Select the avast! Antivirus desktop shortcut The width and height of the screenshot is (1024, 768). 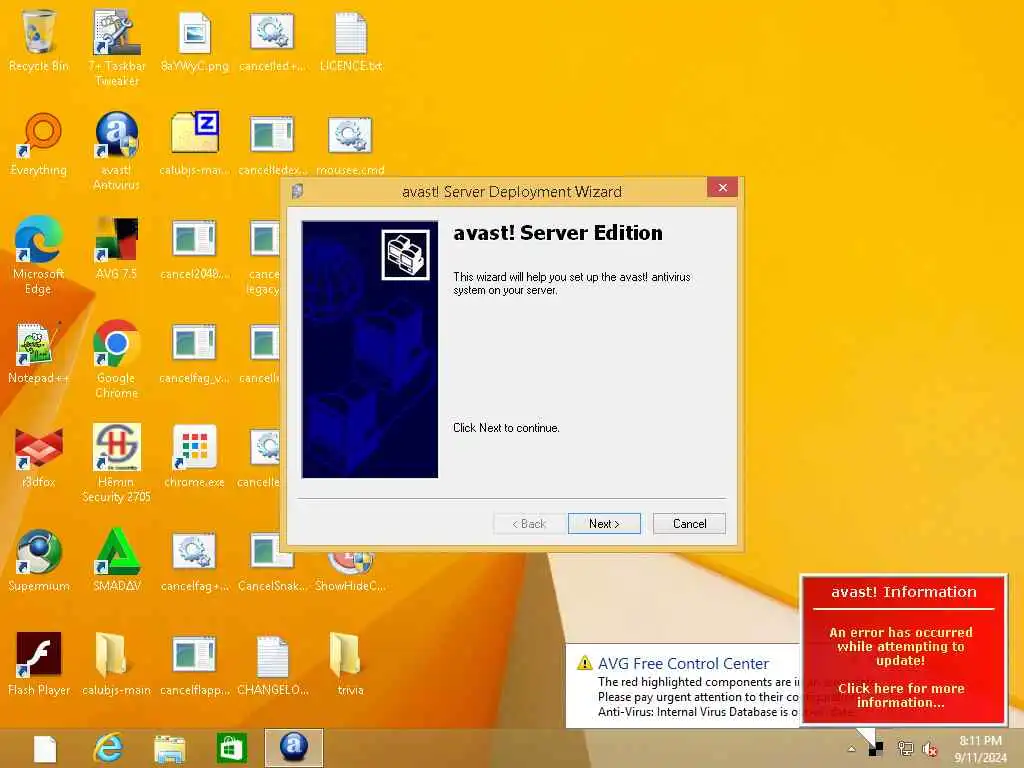pos(117,151)
